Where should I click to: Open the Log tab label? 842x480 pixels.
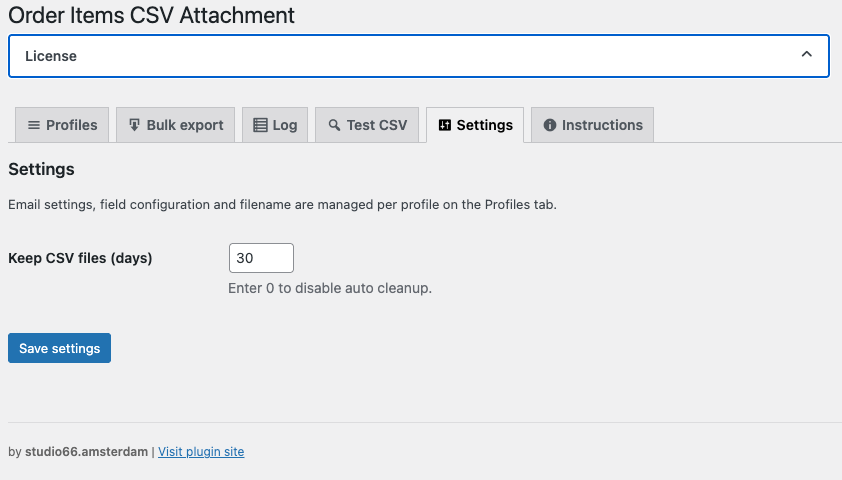tap(285, 125)
